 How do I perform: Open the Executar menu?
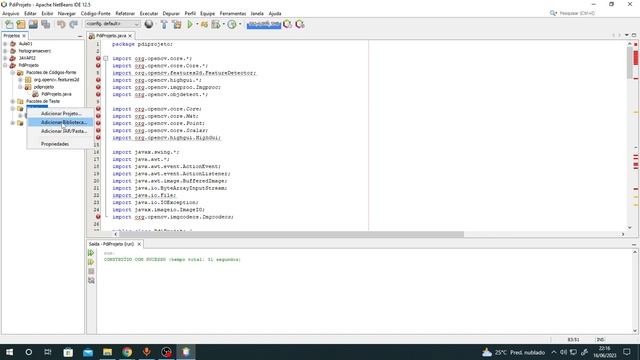click(149, 13)
